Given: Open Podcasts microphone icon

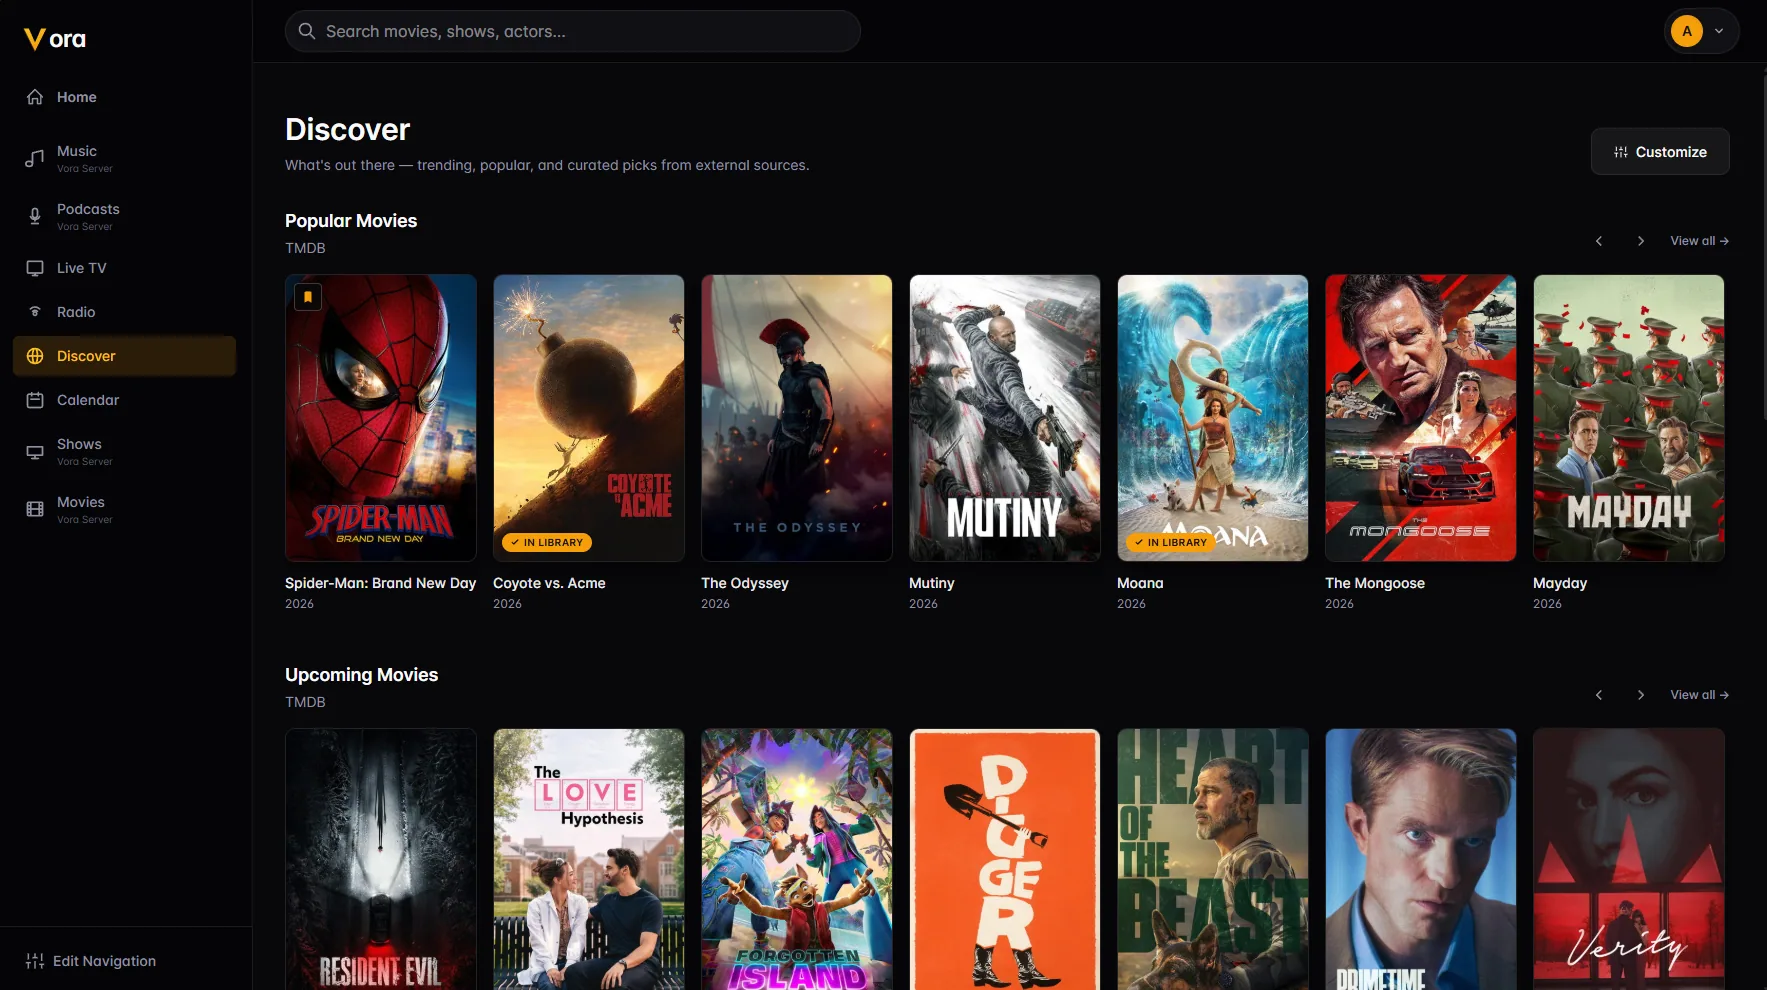Looking at the screenshot, I should click(x=35, y=216).
